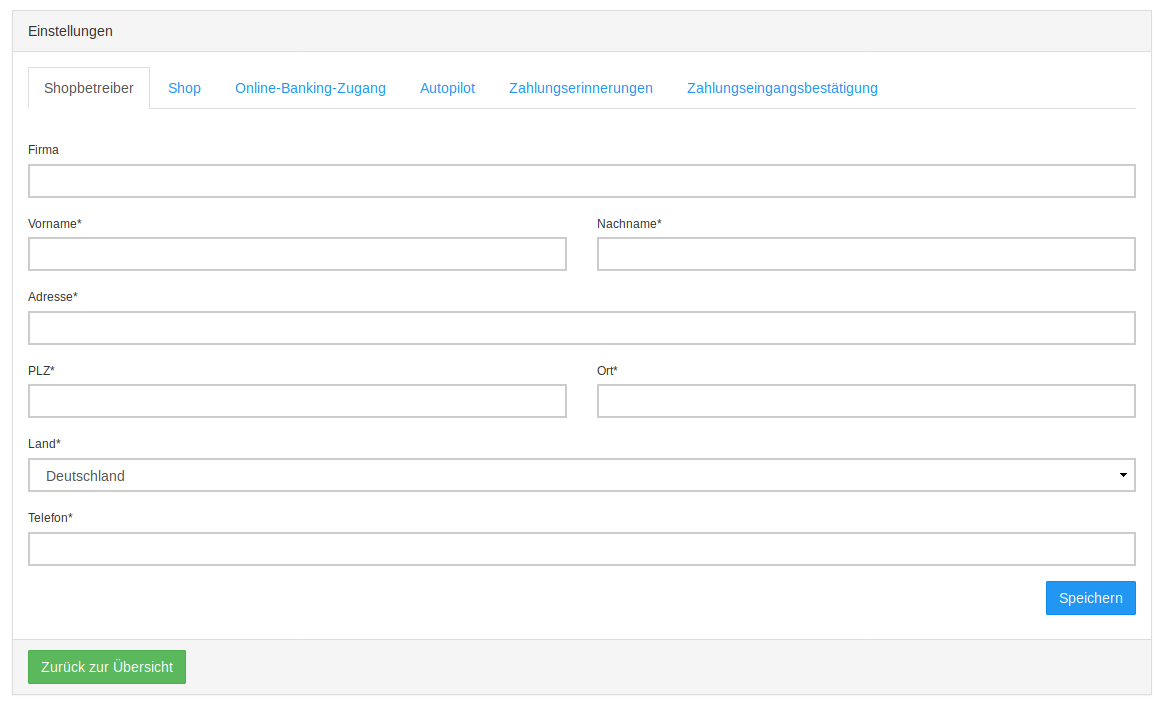This screenshot has height=711, width=1164.
Task: Select the Nachname input field
Action: 866,254
